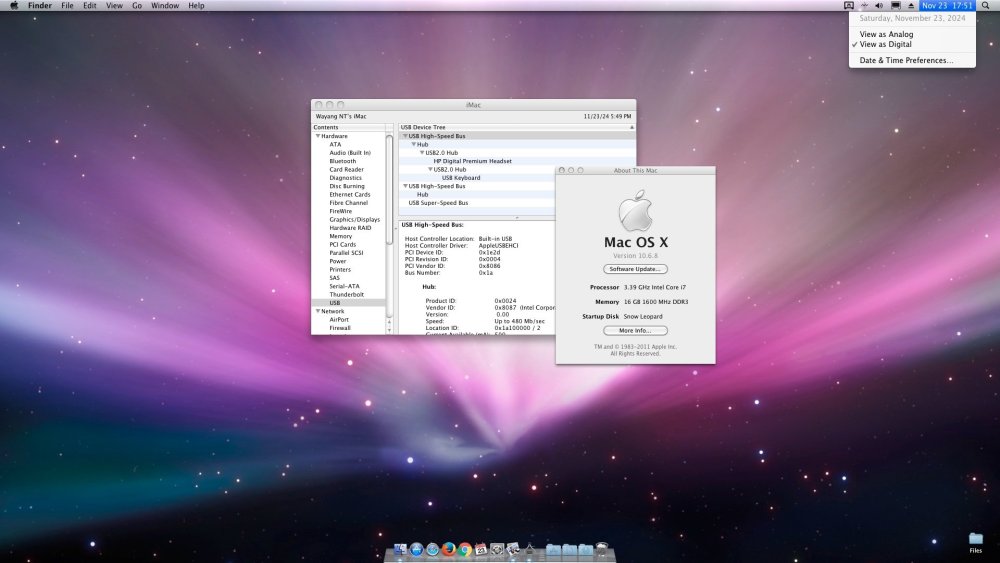Open the Files folder on desktop

[x=976, y=543]
